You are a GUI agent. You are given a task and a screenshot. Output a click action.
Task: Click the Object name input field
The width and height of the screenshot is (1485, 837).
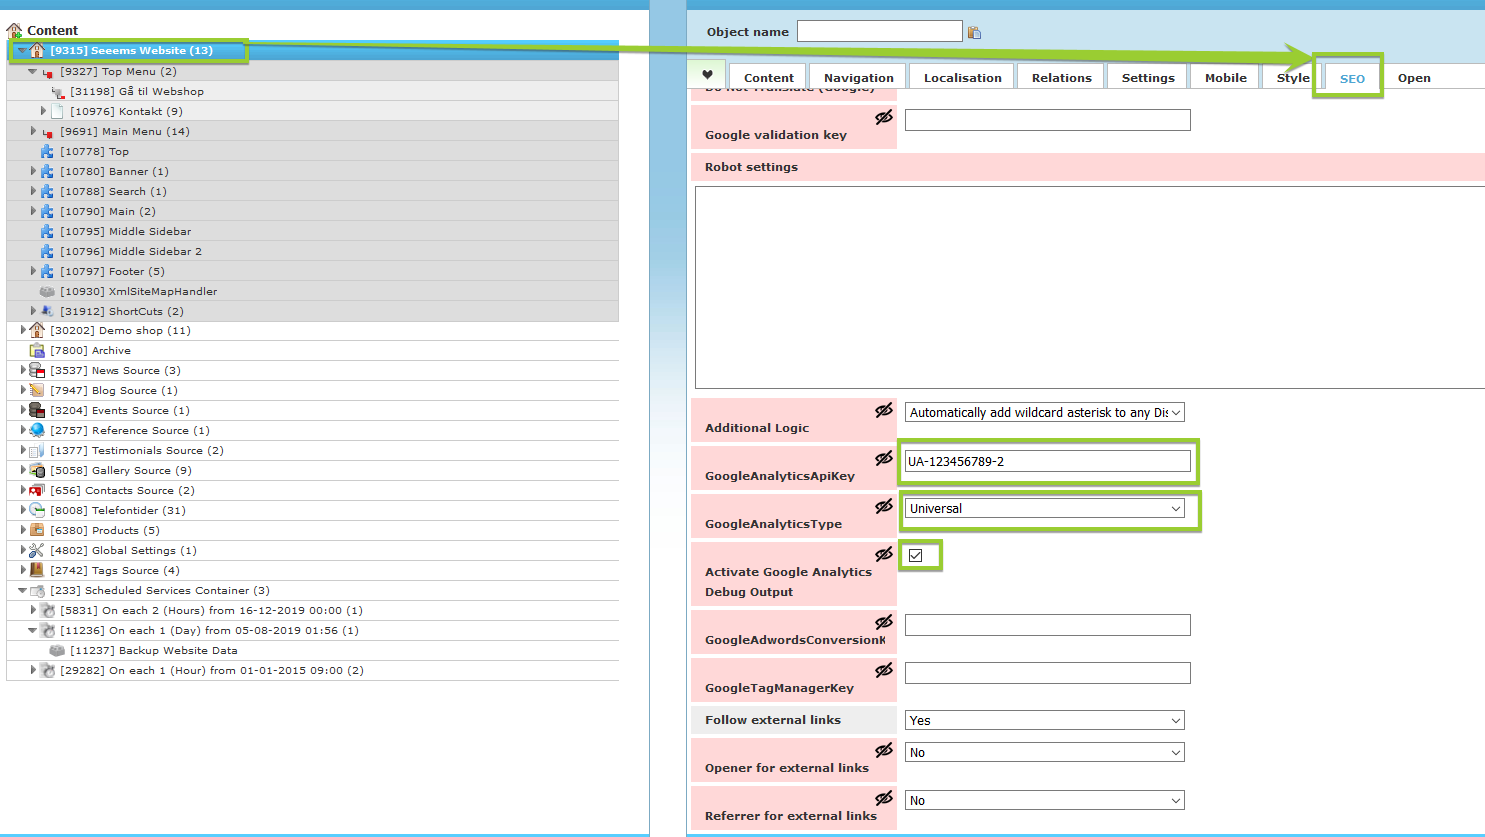tap(879, 31)
